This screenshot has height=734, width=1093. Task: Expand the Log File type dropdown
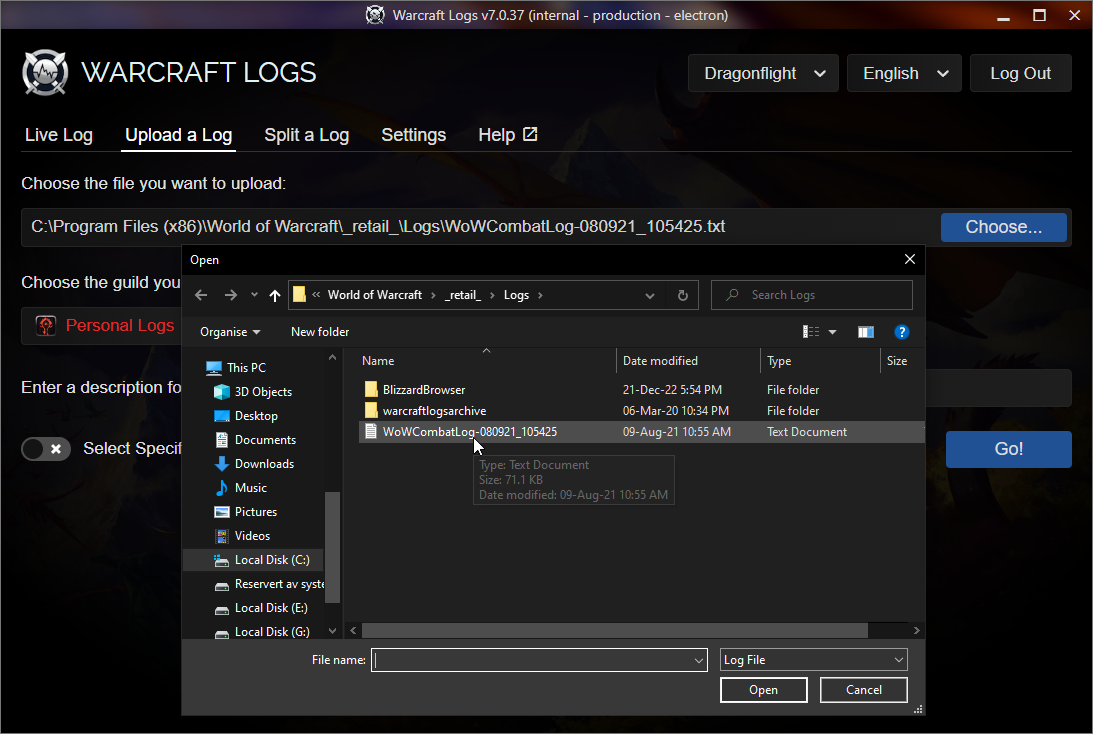(x=813, y=660)
